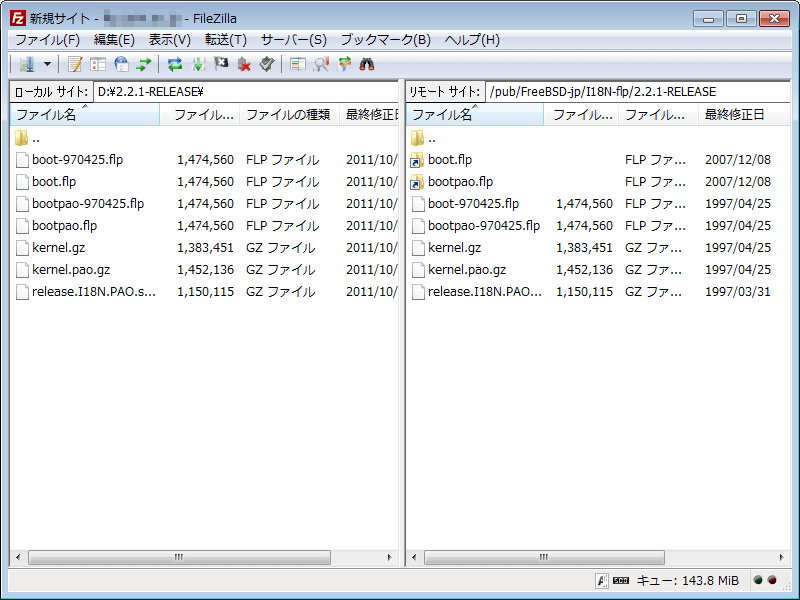
Task: Click local release.I18N.PAO file icon
Action: (22, 292)
